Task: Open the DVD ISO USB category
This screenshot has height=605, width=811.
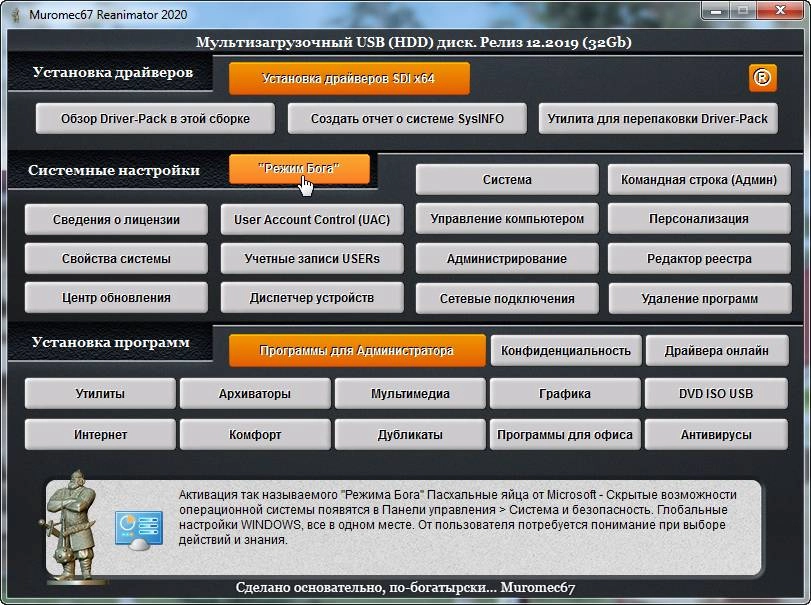Action: (716, 394)
